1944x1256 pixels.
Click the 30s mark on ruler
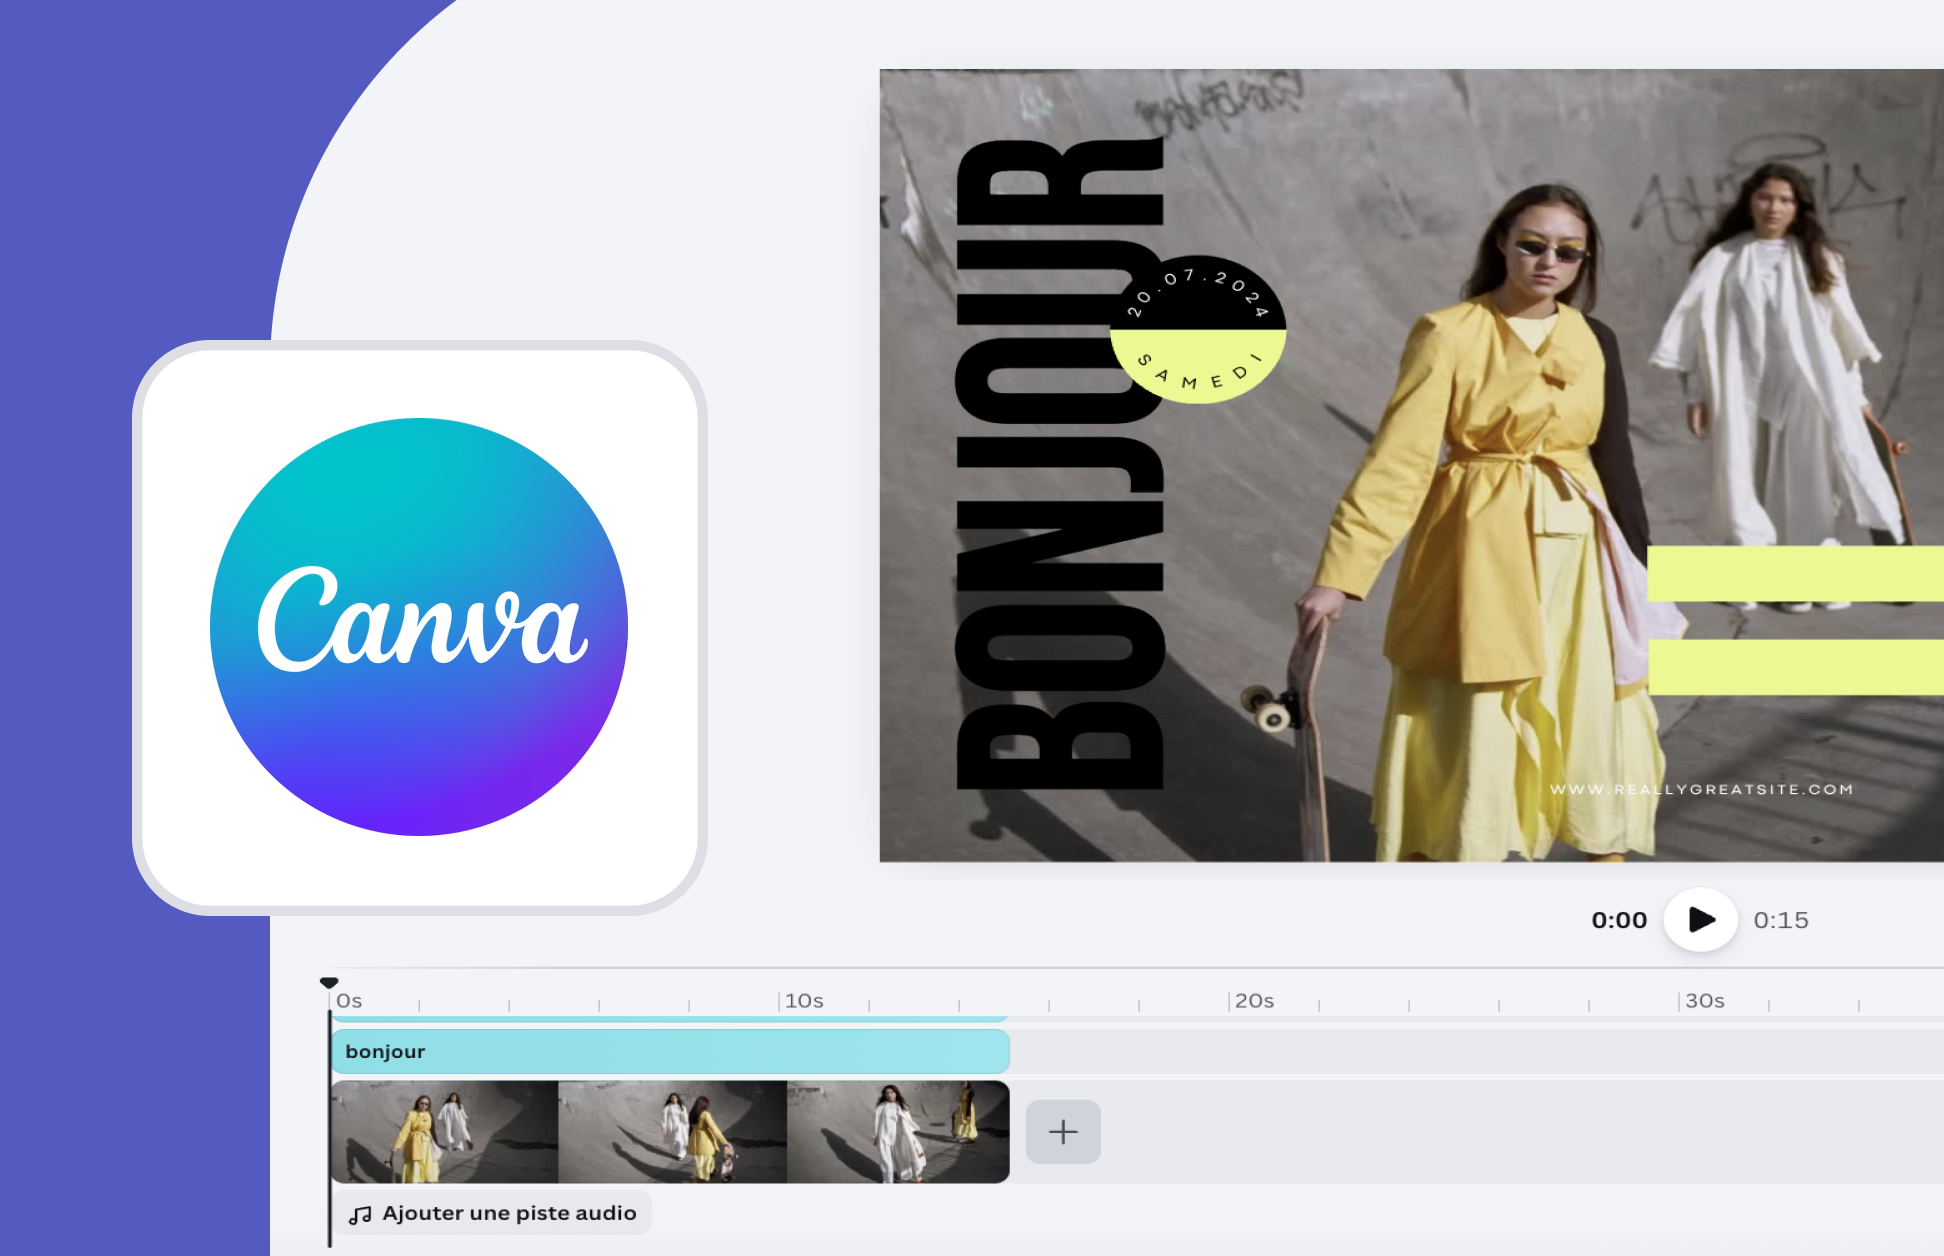tap(1703, 1001)
